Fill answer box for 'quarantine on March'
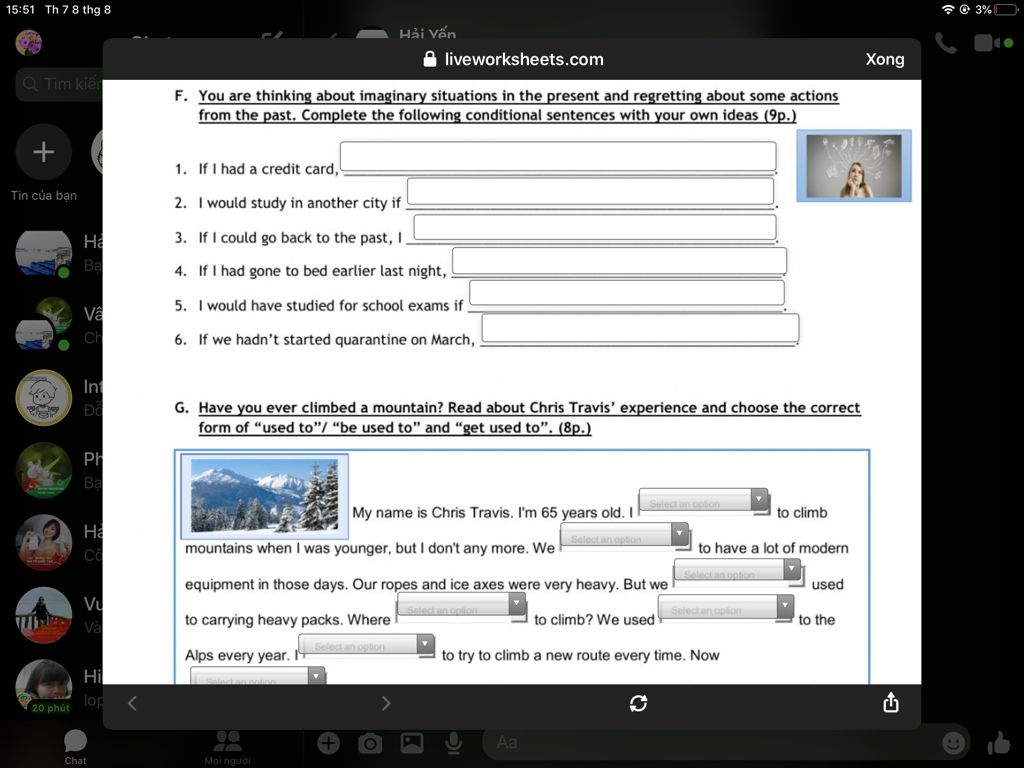Viewport: 1024px width, 768px height. pyautogui.click(x=640, y=328)
